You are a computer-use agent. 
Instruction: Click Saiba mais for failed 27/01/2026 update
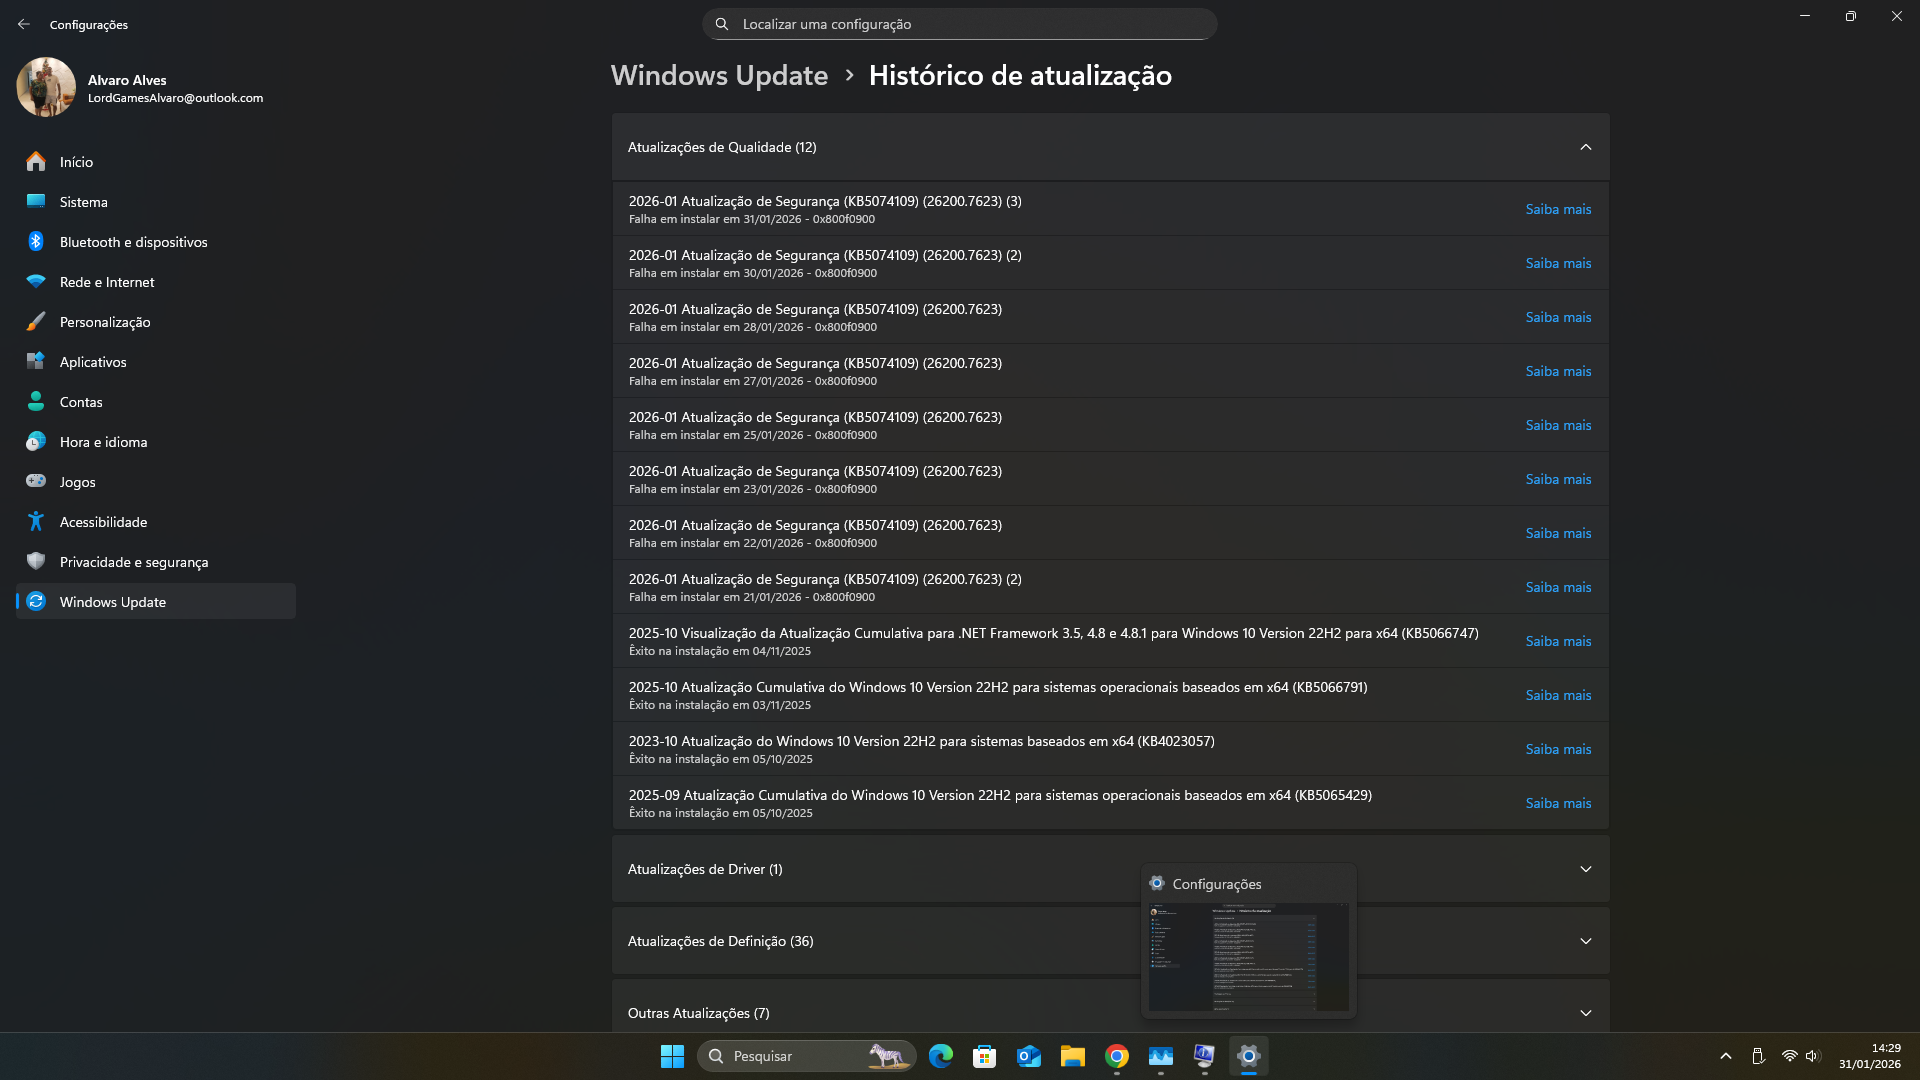pos(1558,371)
